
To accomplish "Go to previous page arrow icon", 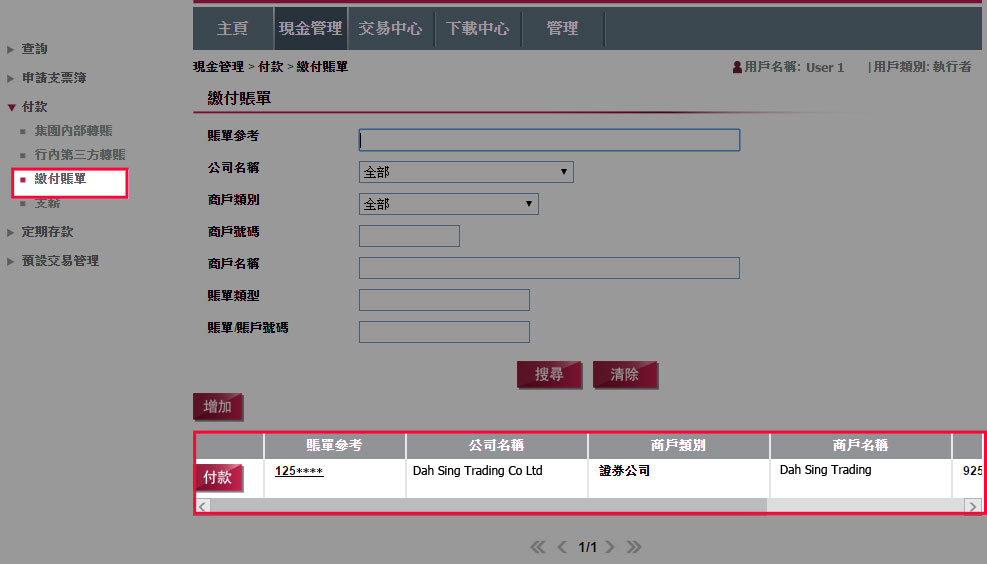I will 562,547.
